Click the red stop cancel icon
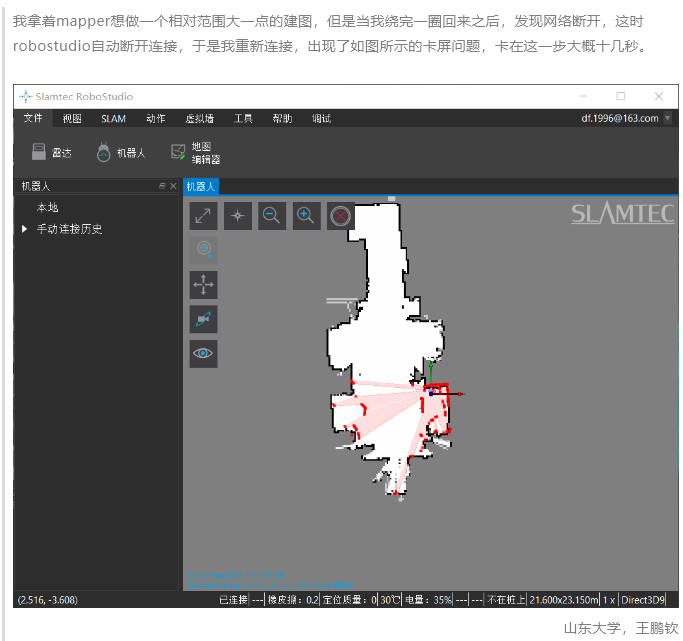Viewport: 683px width, 641px height. (x=341, y=216)
